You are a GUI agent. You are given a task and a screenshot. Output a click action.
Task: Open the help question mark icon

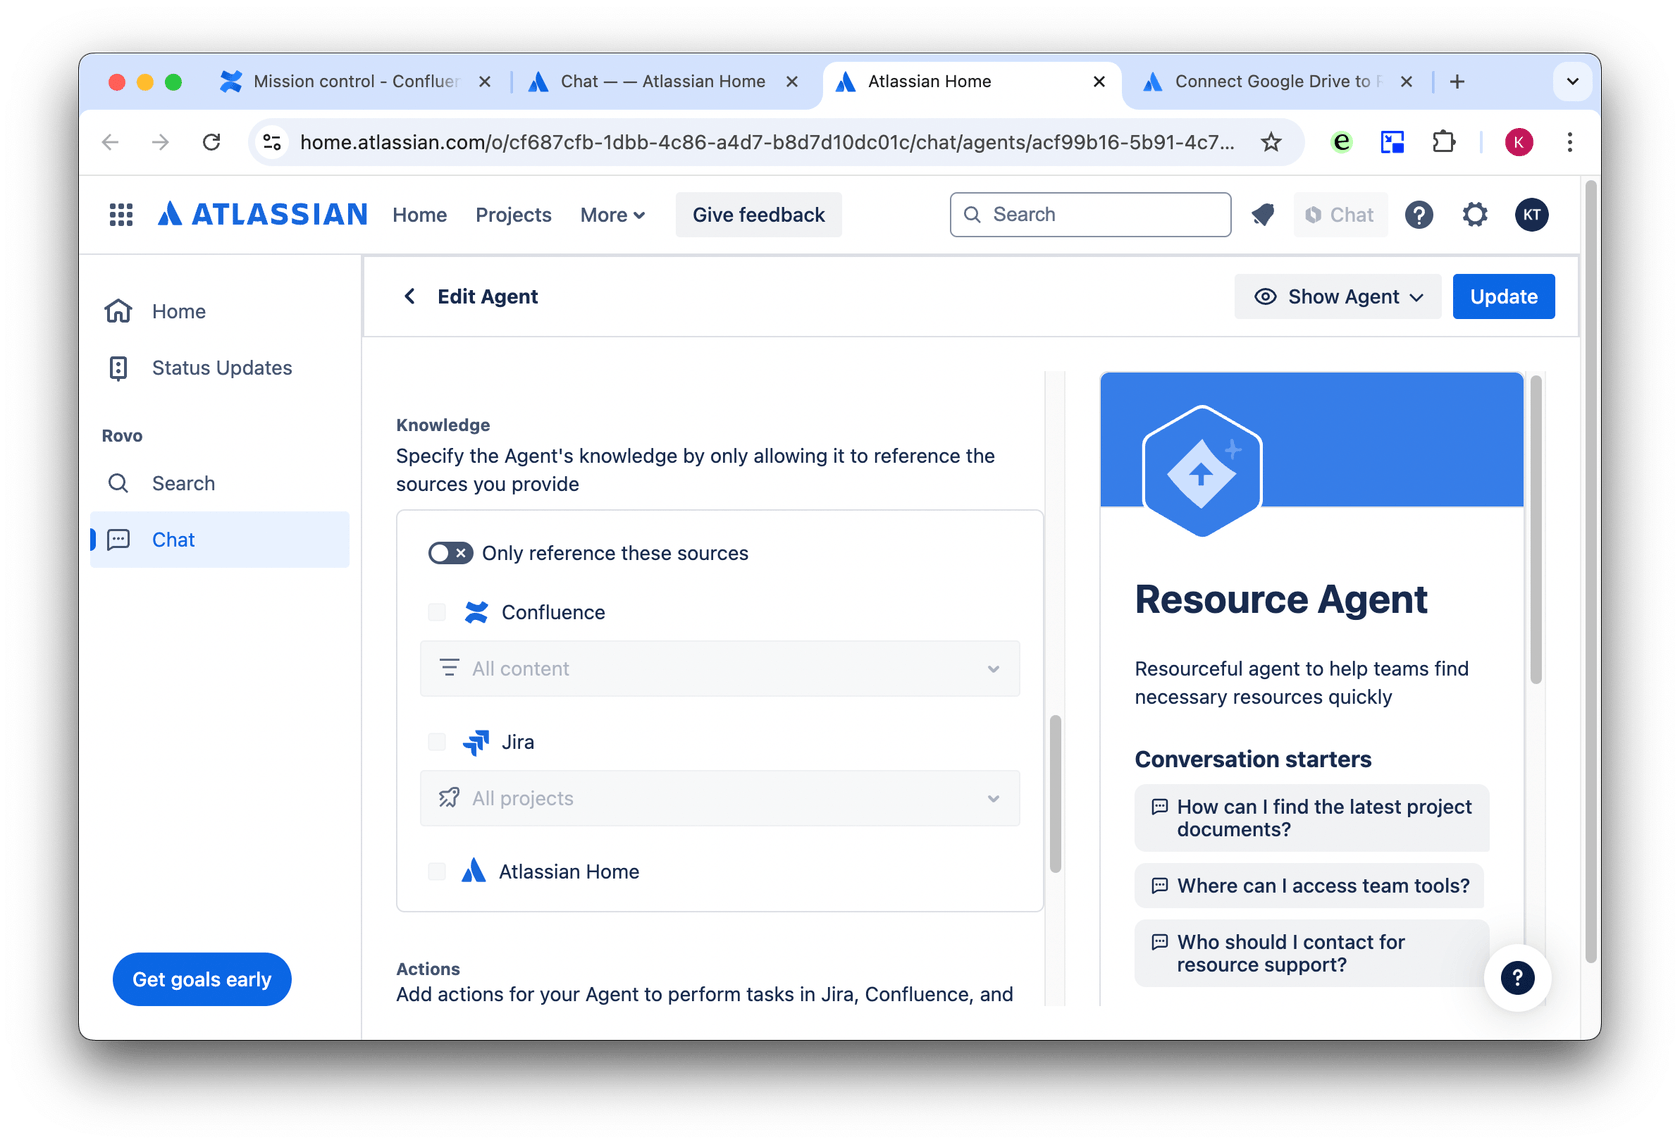click(1418, 215)
